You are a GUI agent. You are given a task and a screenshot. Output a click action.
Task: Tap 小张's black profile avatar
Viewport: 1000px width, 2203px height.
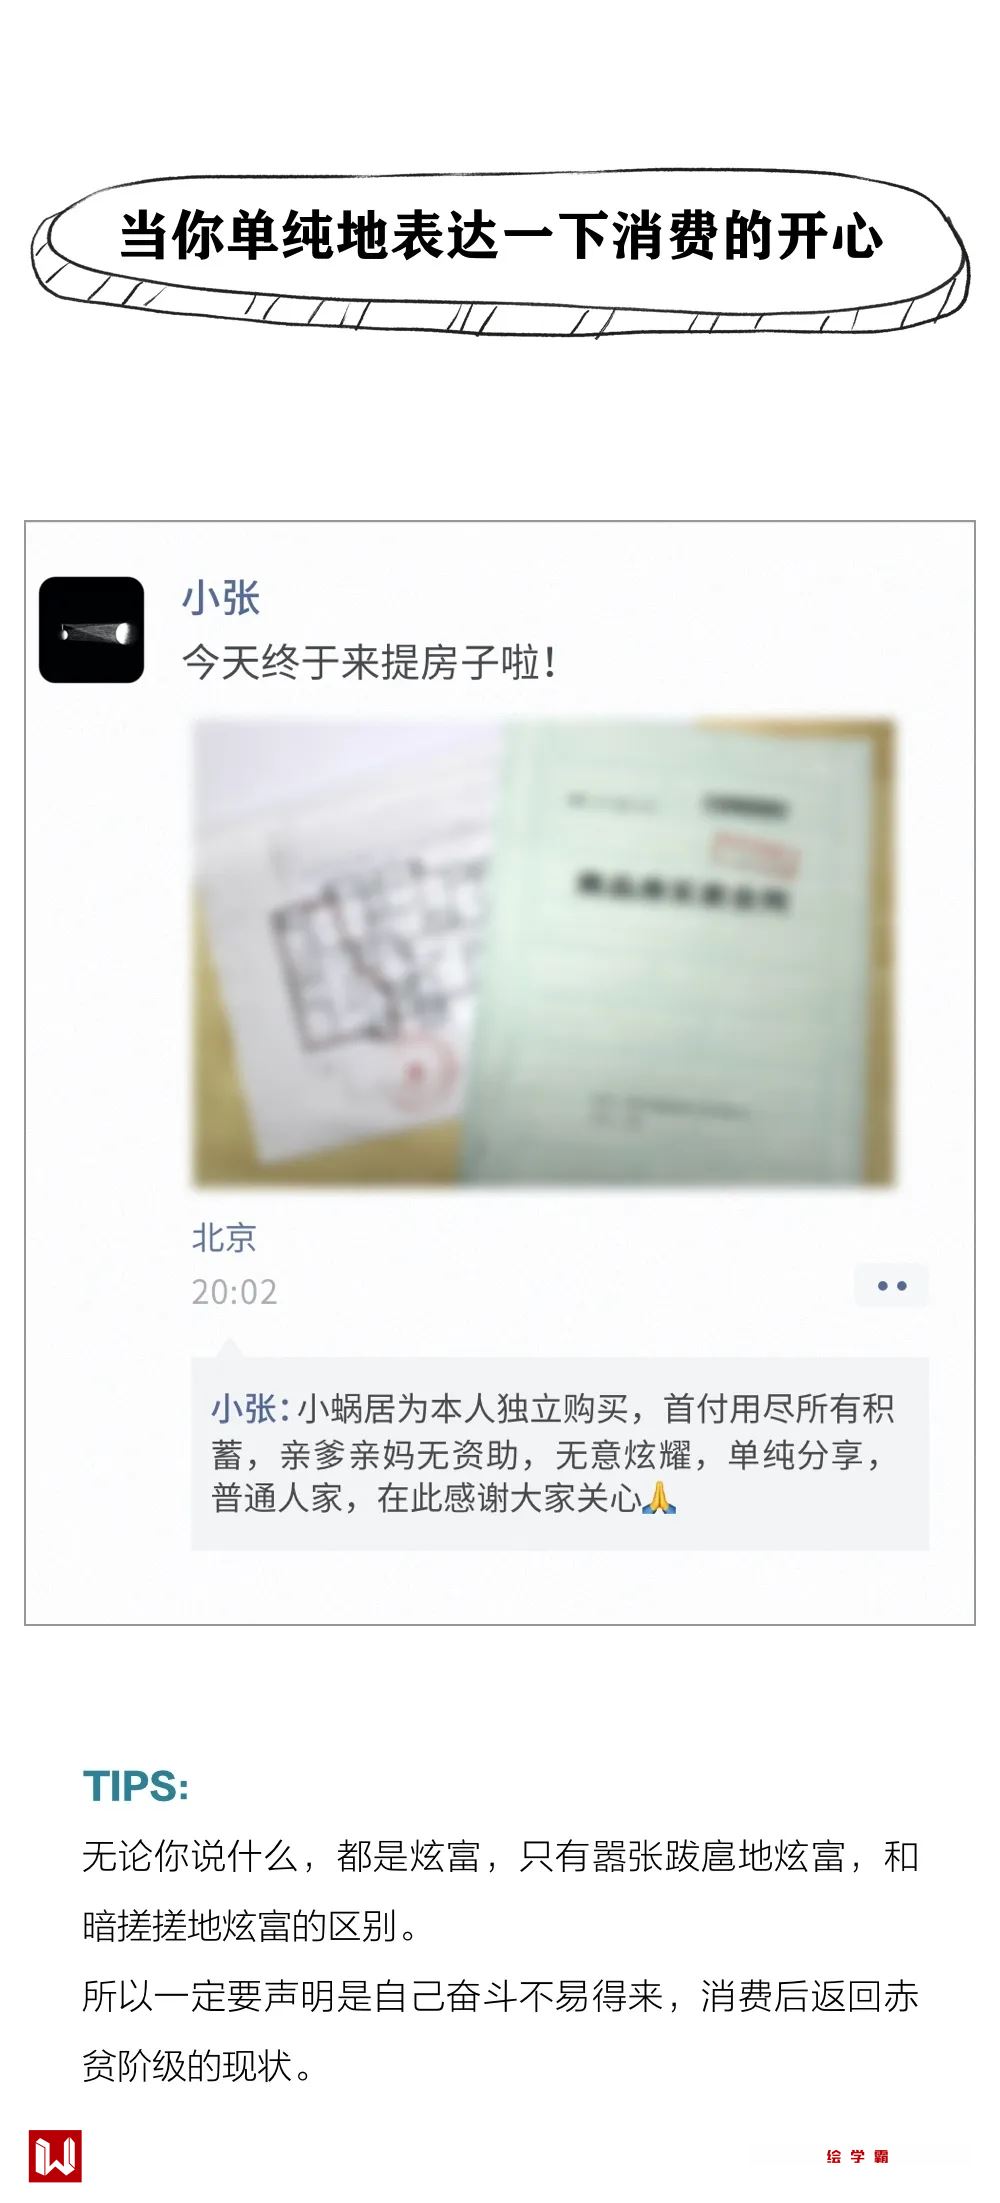pos(91,630)
